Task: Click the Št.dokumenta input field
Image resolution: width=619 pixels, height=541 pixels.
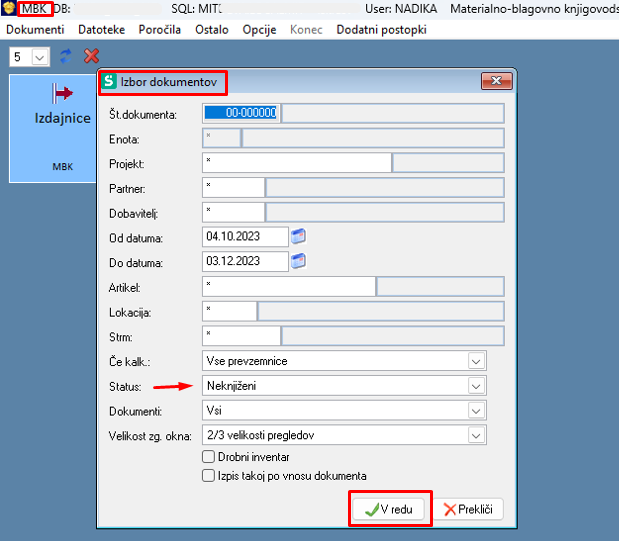Action: coord(241,113)
